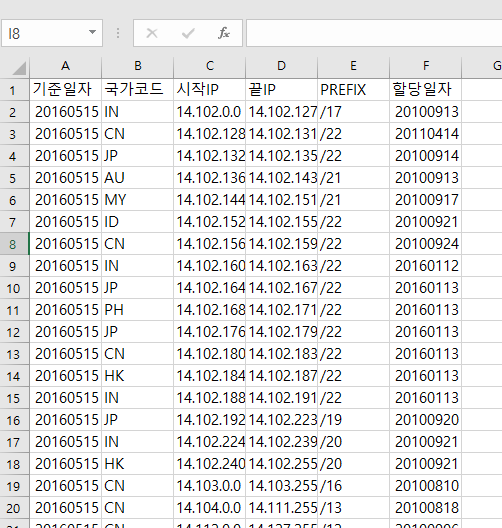This screenshot has height=528, width=502.
Task: Select cell with date 20100914
Action: [426, 156]
